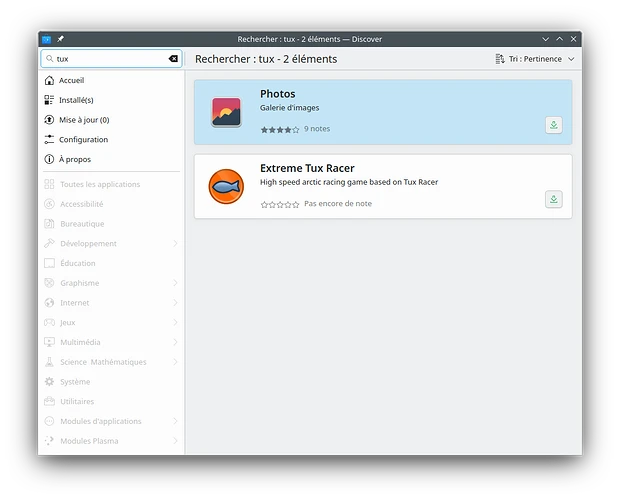
Task: Clear the search field with the erase icon
Action: coord(173,59)
